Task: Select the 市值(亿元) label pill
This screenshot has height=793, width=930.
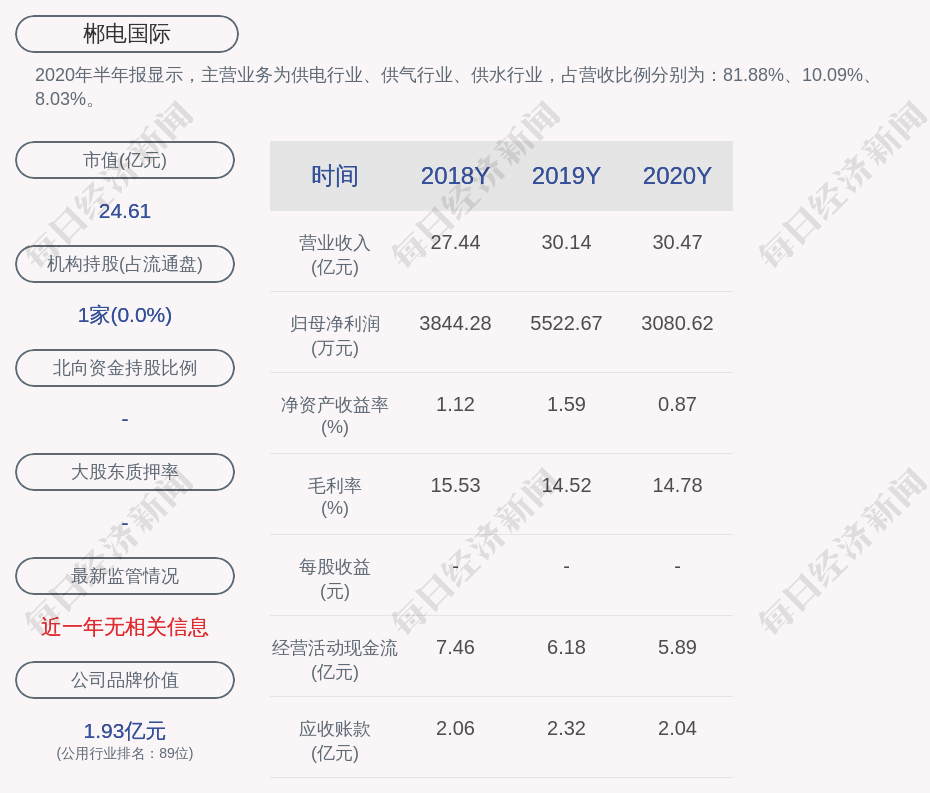Action: [125, 160]
